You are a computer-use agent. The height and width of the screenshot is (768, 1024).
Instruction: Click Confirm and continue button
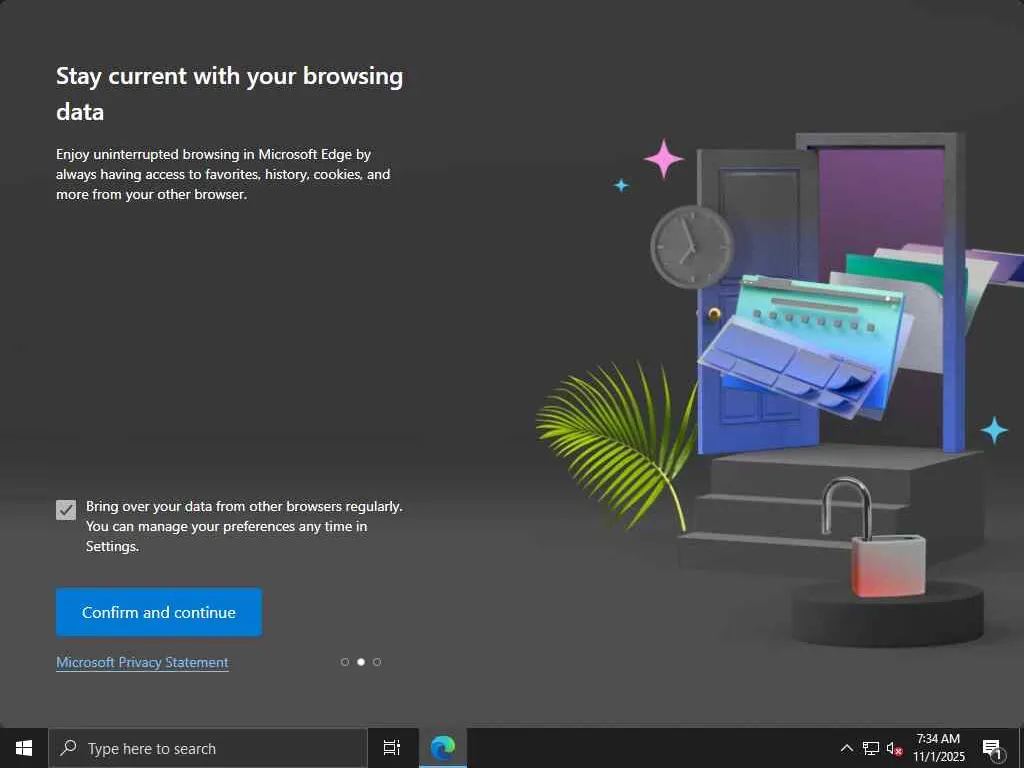pos(159,612)
